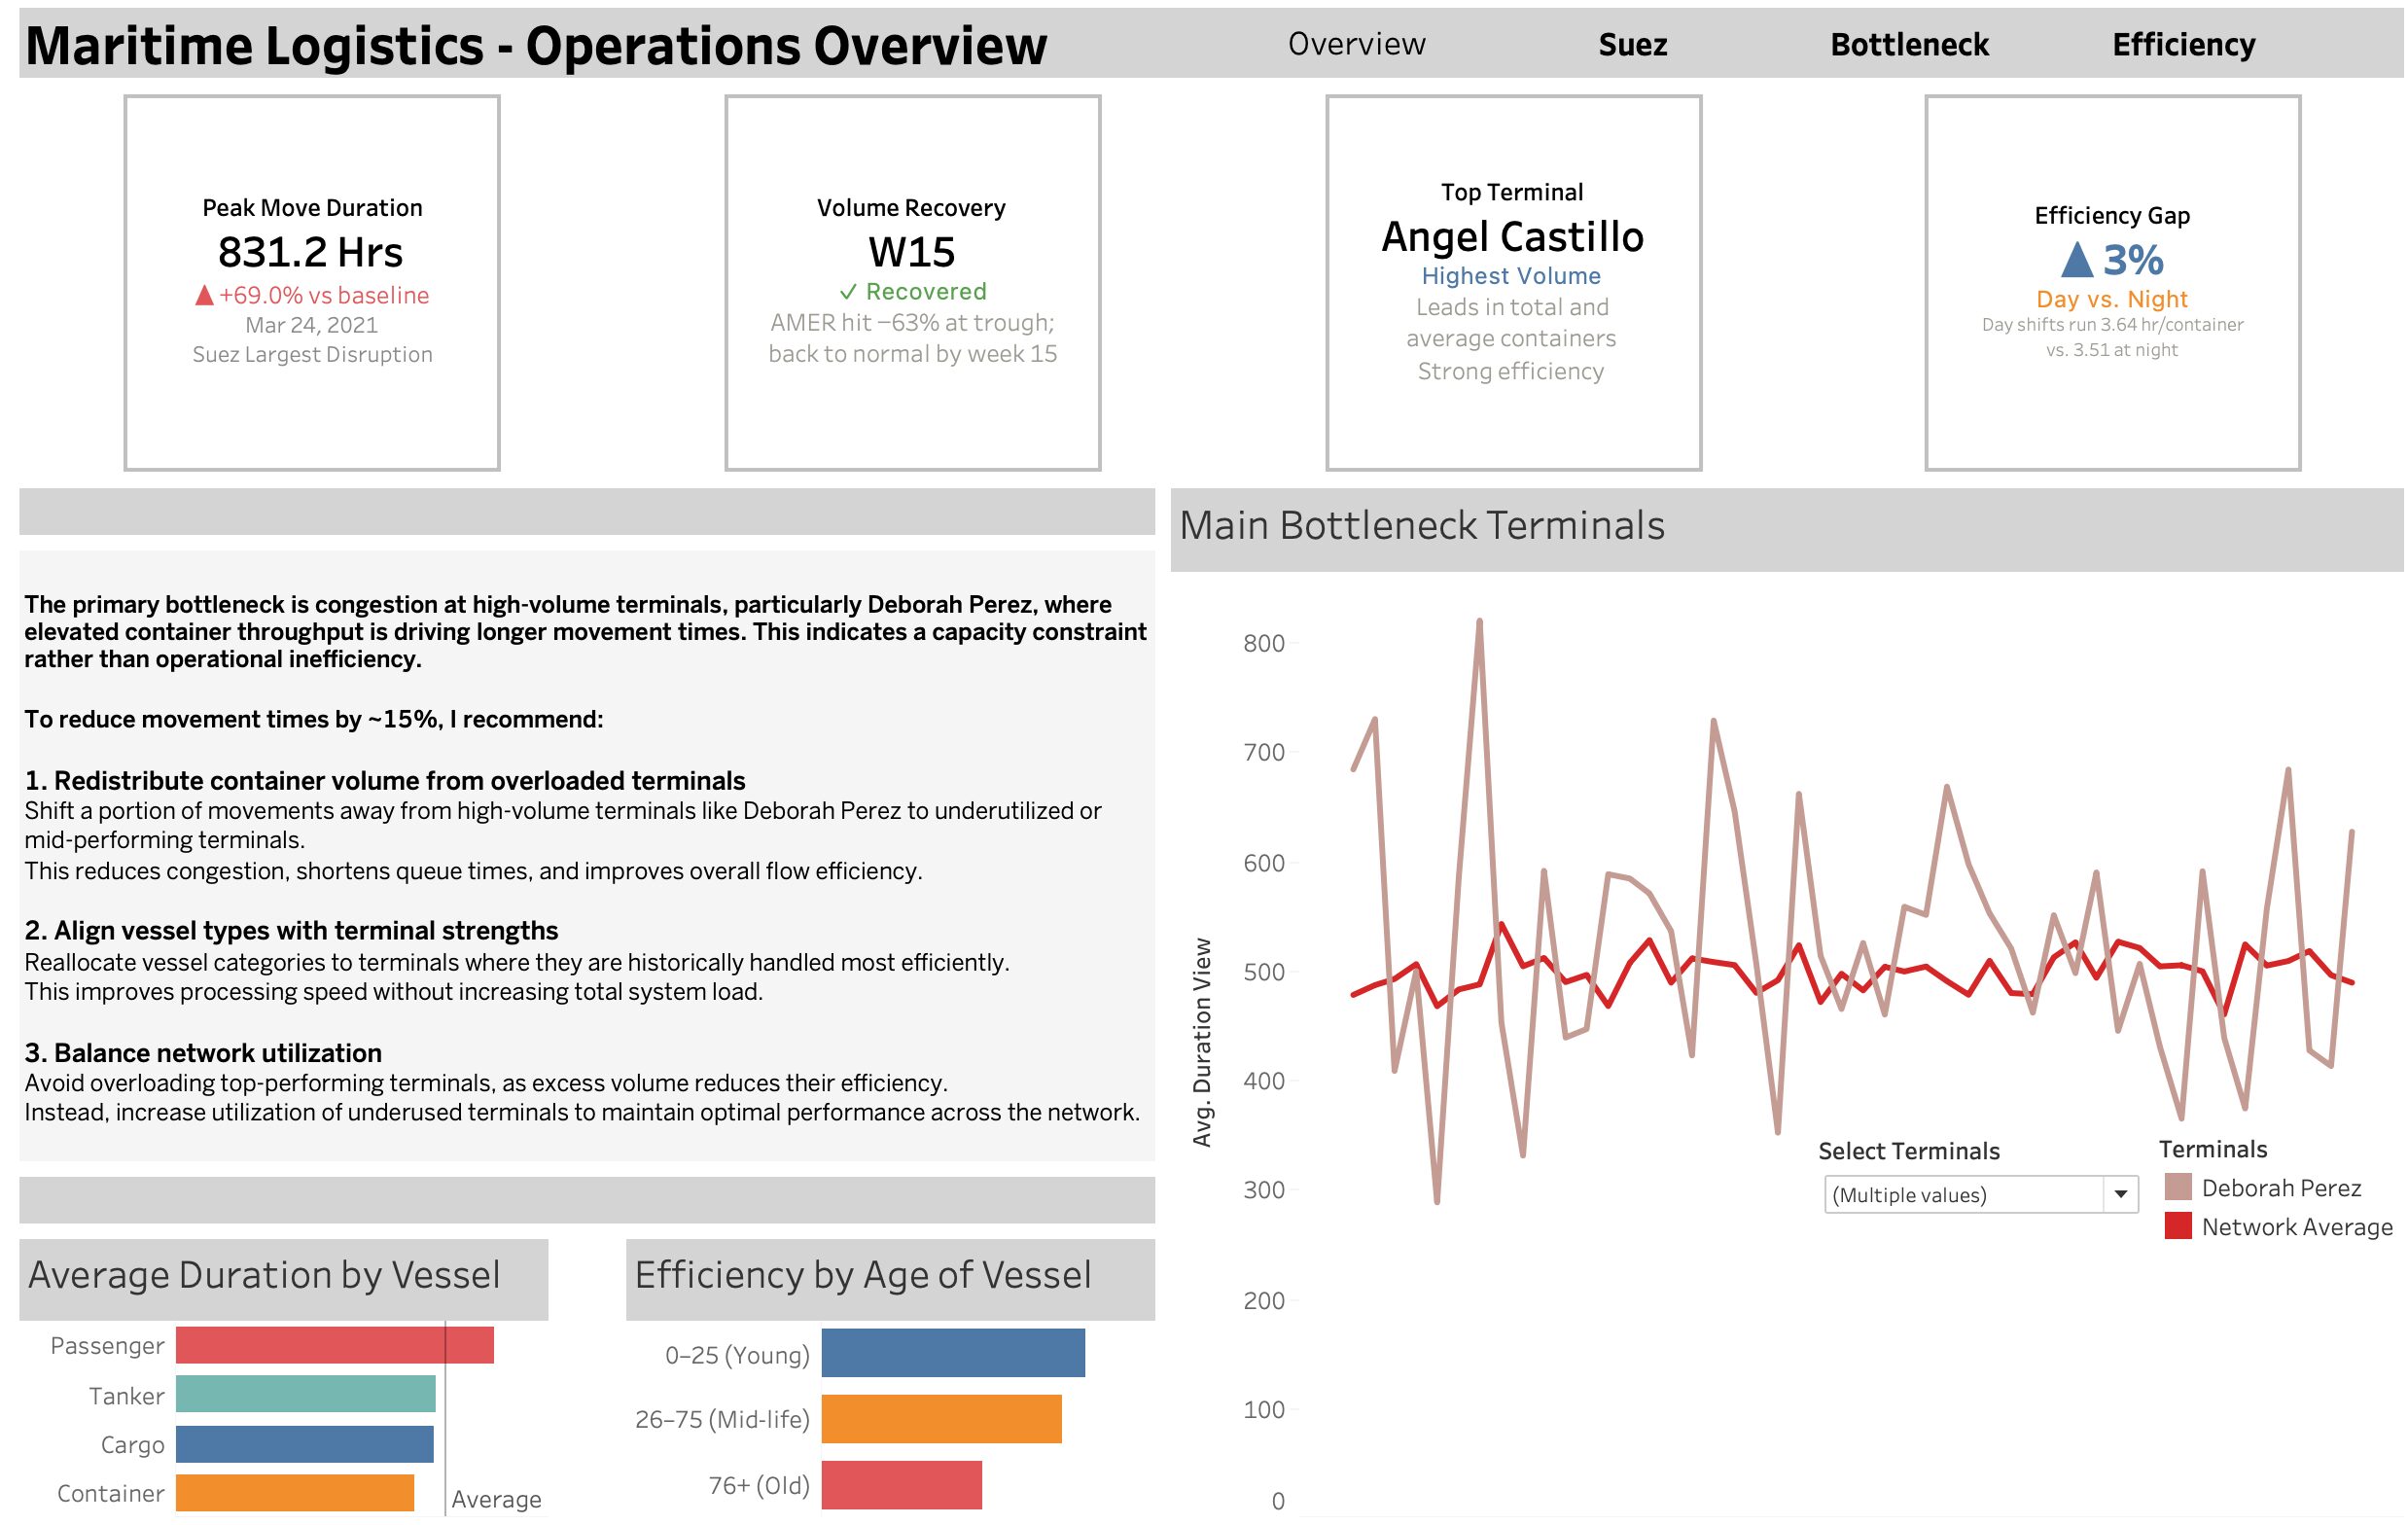Click the red up-triangle on Peak Move Duration

204,295
